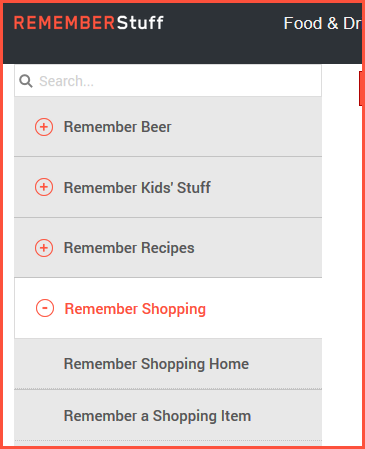Expand Remember Recipes plus icon
Screen dimensions: 365x449
click(44, 248)
